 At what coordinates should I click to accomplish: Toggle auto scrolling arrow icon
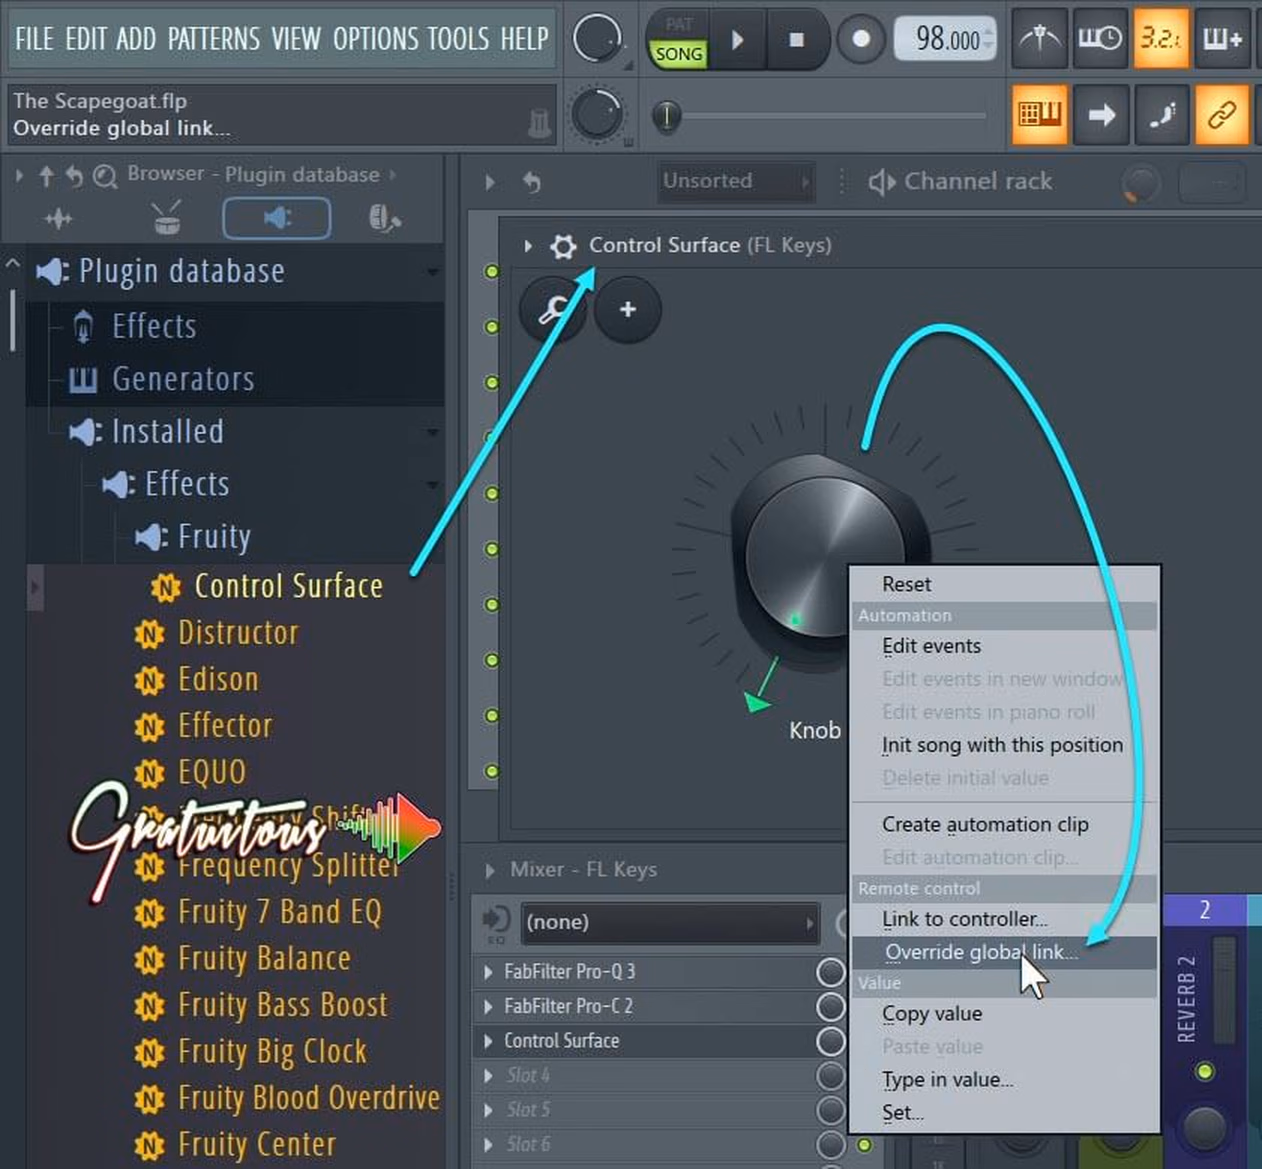pyautogui.click(x=1100, y=115)
